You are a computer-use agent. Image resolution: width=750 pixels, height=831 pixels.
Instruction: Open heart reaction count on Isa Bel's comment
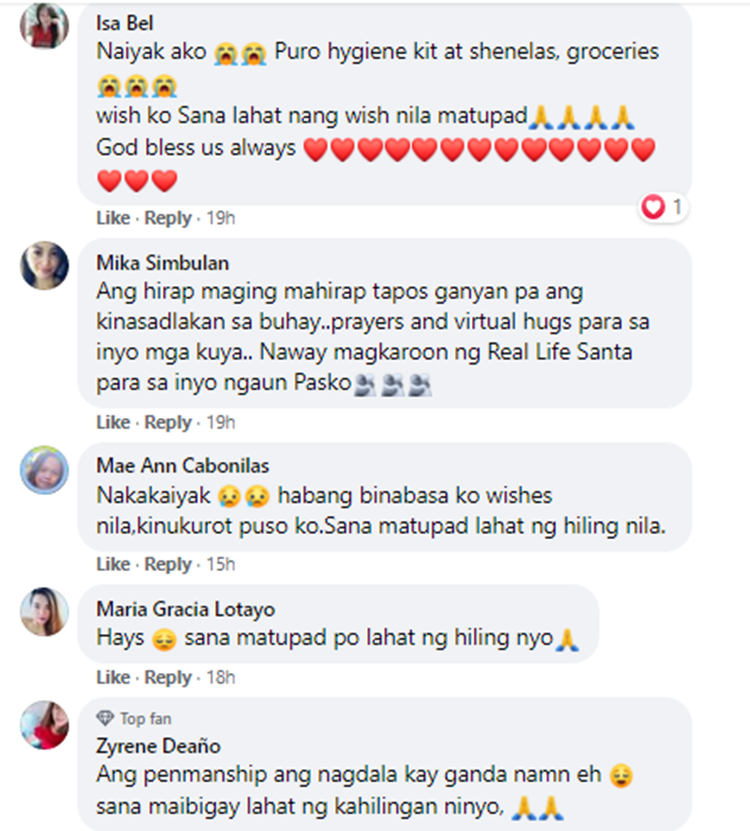[x=663, y=207]
